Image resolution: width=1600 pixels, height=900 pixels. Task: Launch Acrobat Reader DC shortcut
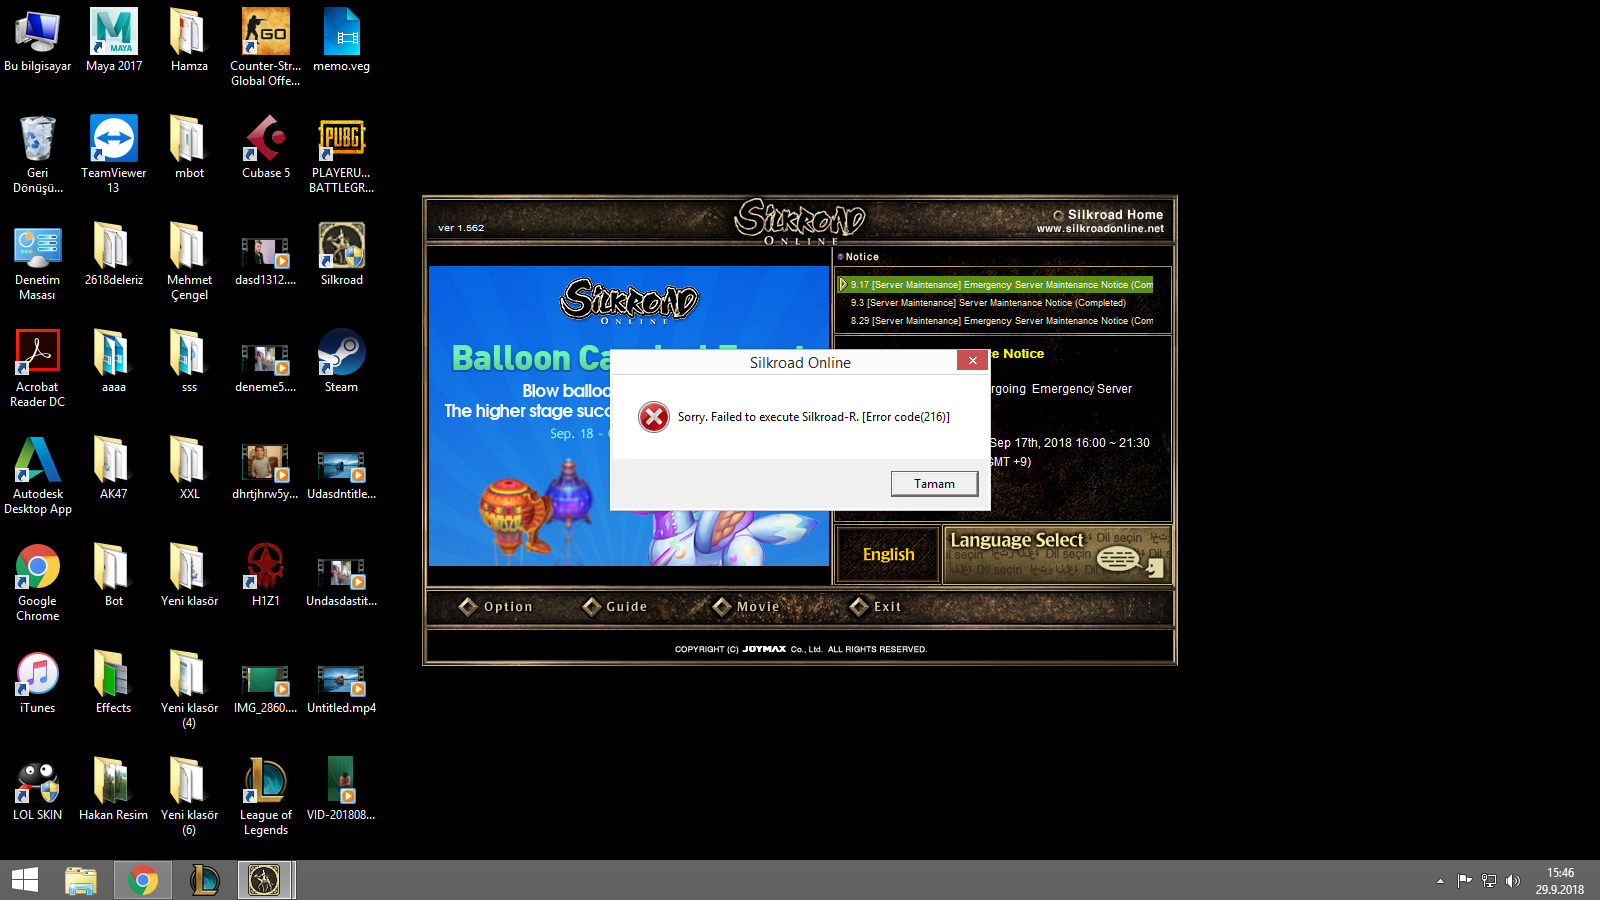pos(38,368)
